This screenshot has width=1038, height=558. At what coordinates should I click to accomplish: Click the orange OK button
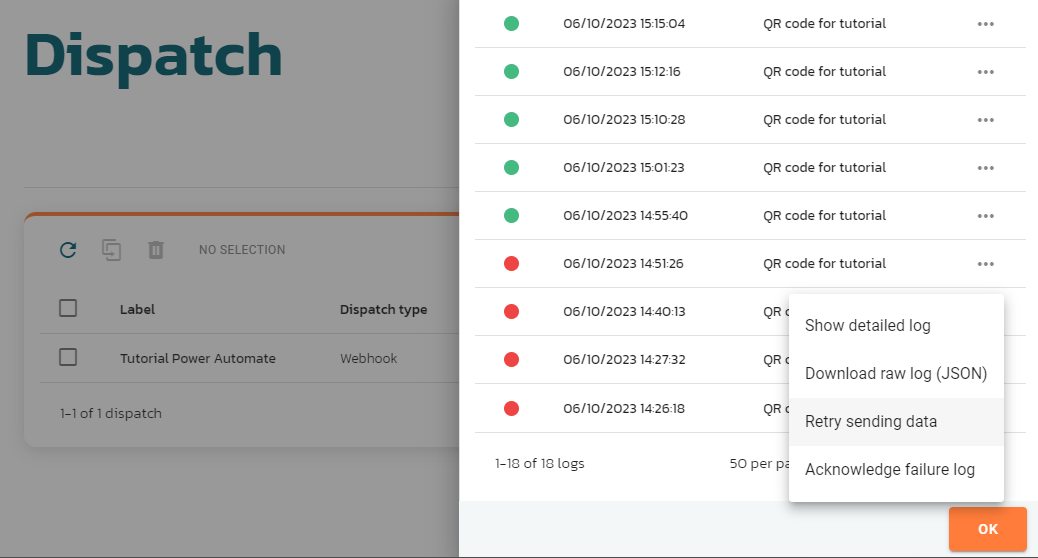click(x=988, y=529)
